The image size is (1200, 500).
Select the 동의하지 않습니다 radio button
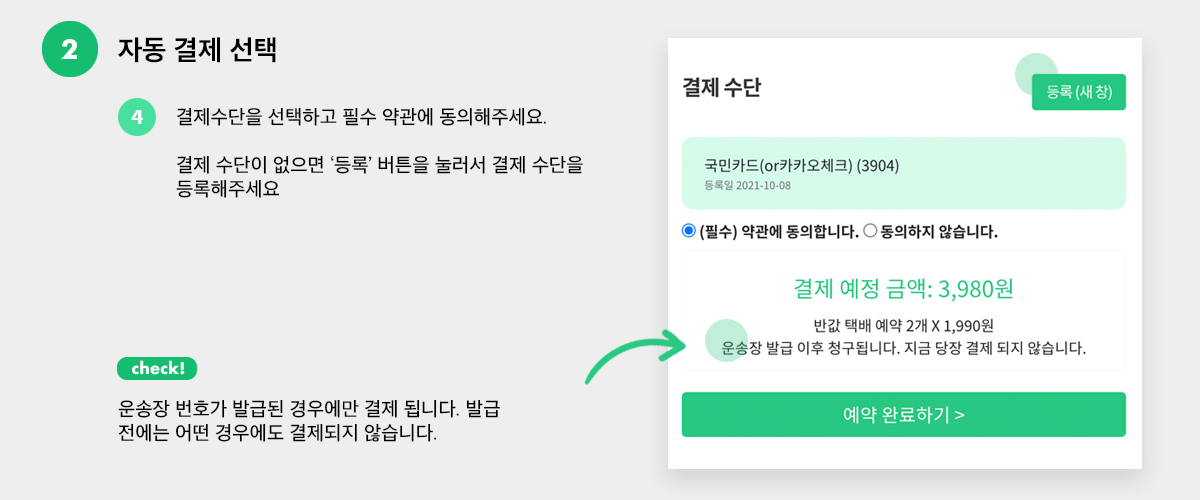pos(869,231)
